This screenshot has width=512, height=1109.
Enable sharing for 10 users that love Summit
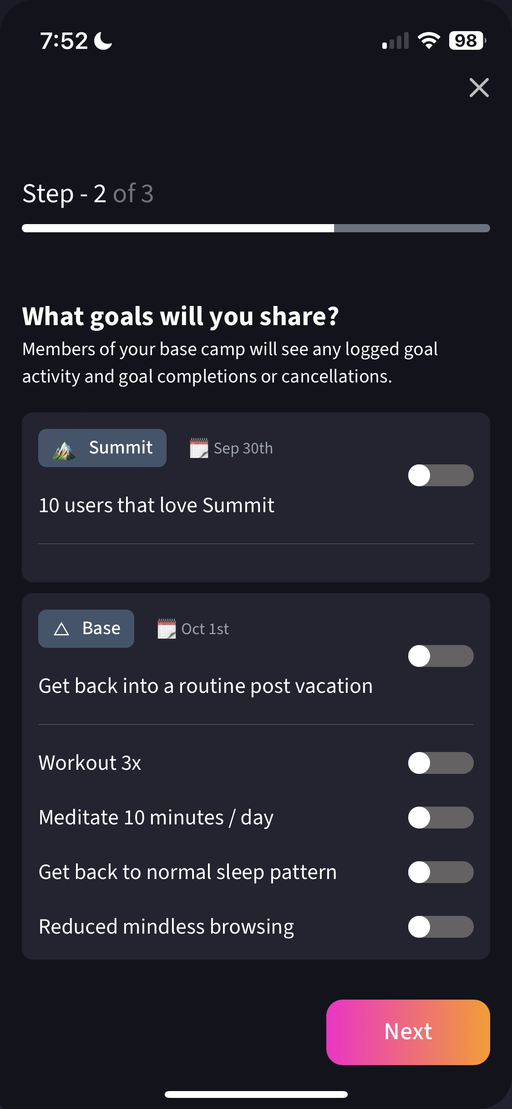(441, 475)
